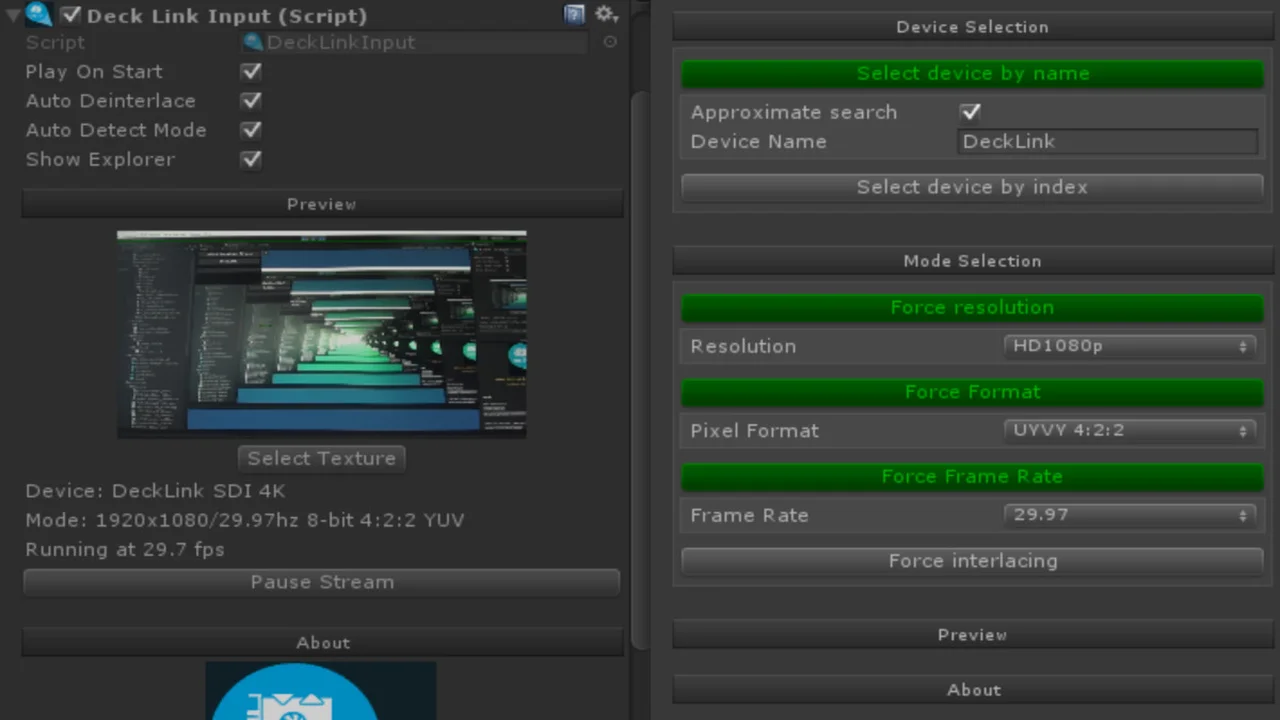
Task: Click the Deck Link Input script icon
Action: point(38,15)
